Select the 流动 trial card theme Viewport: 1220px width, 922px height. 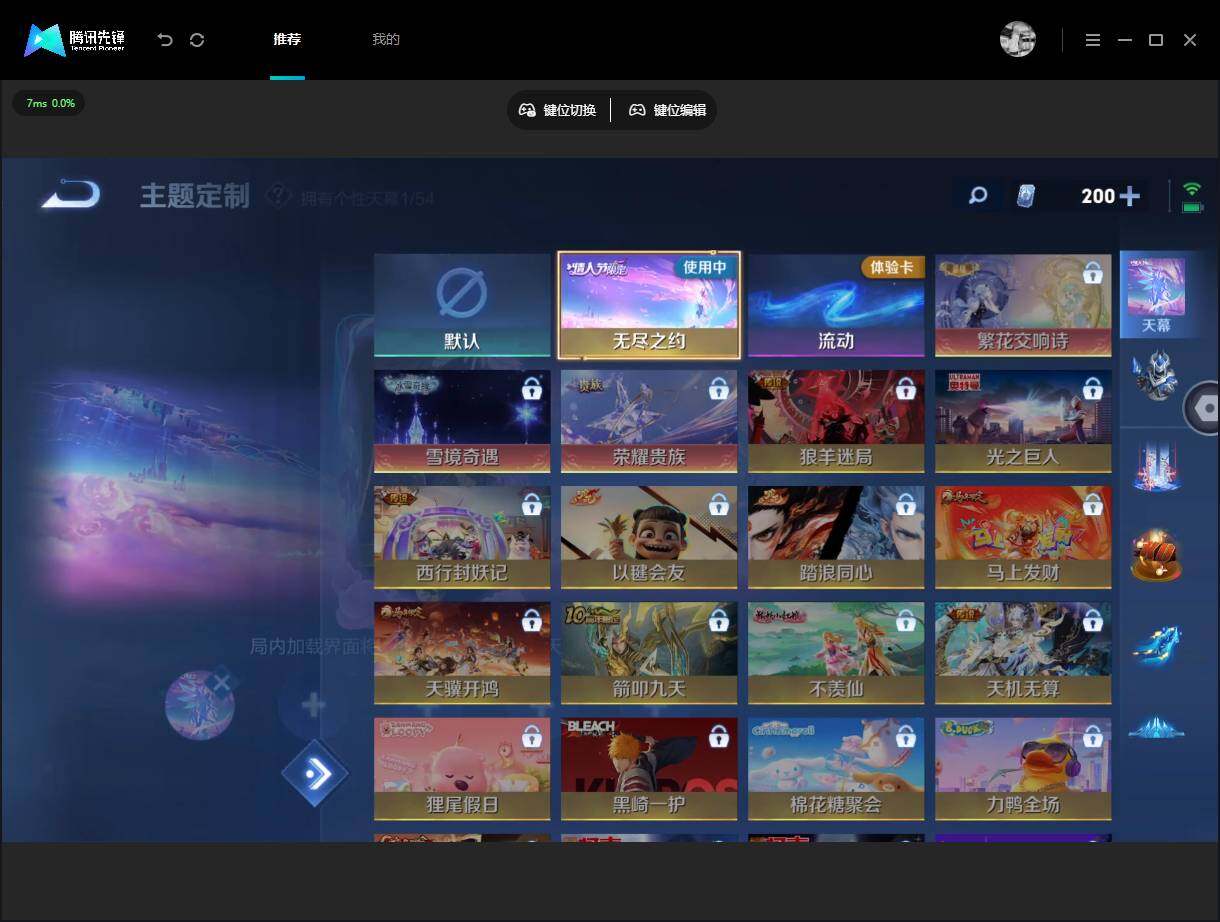click(x=836, y=305)
